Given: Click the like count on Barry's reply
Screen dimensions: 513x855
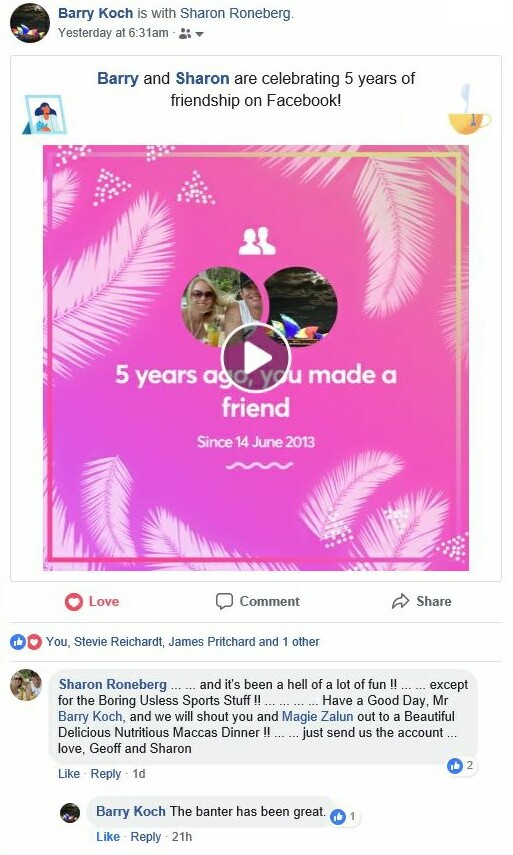Looking at the screenshot, I should (344, 816).
